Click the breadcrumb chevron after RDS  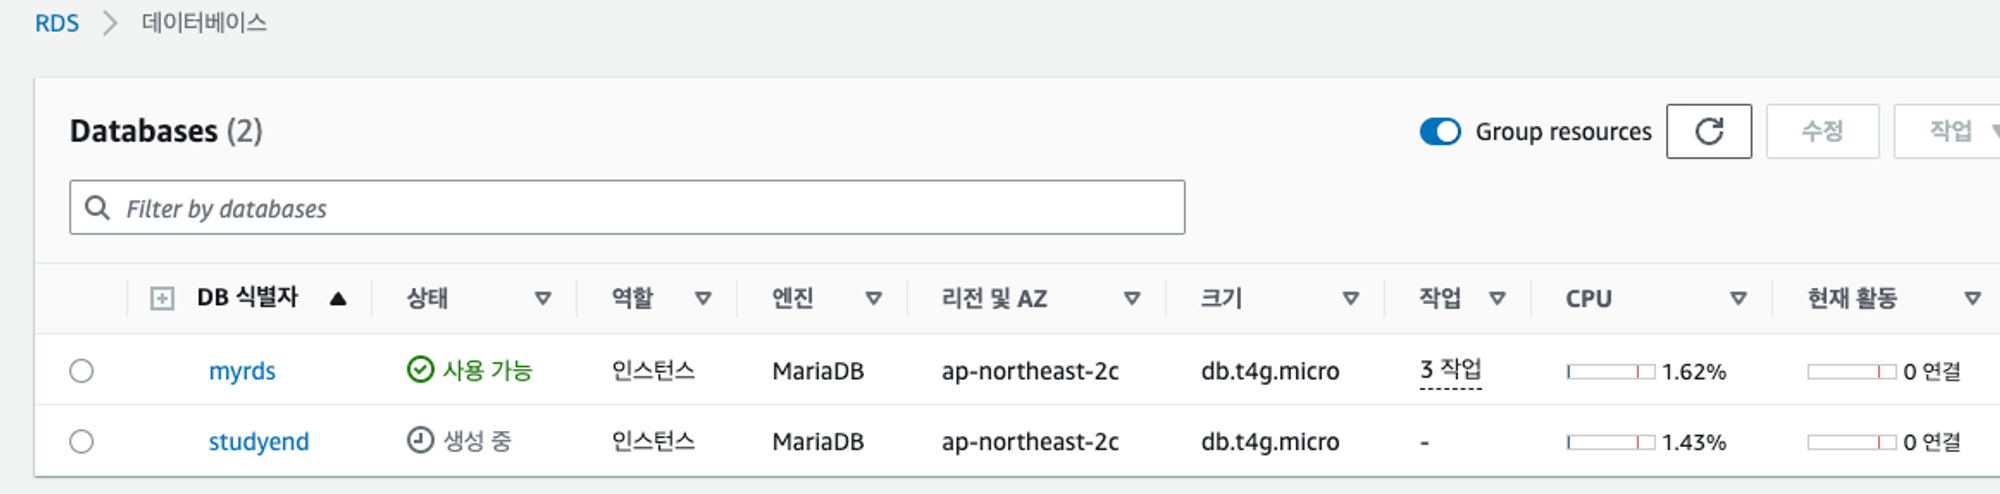(110, 23)
